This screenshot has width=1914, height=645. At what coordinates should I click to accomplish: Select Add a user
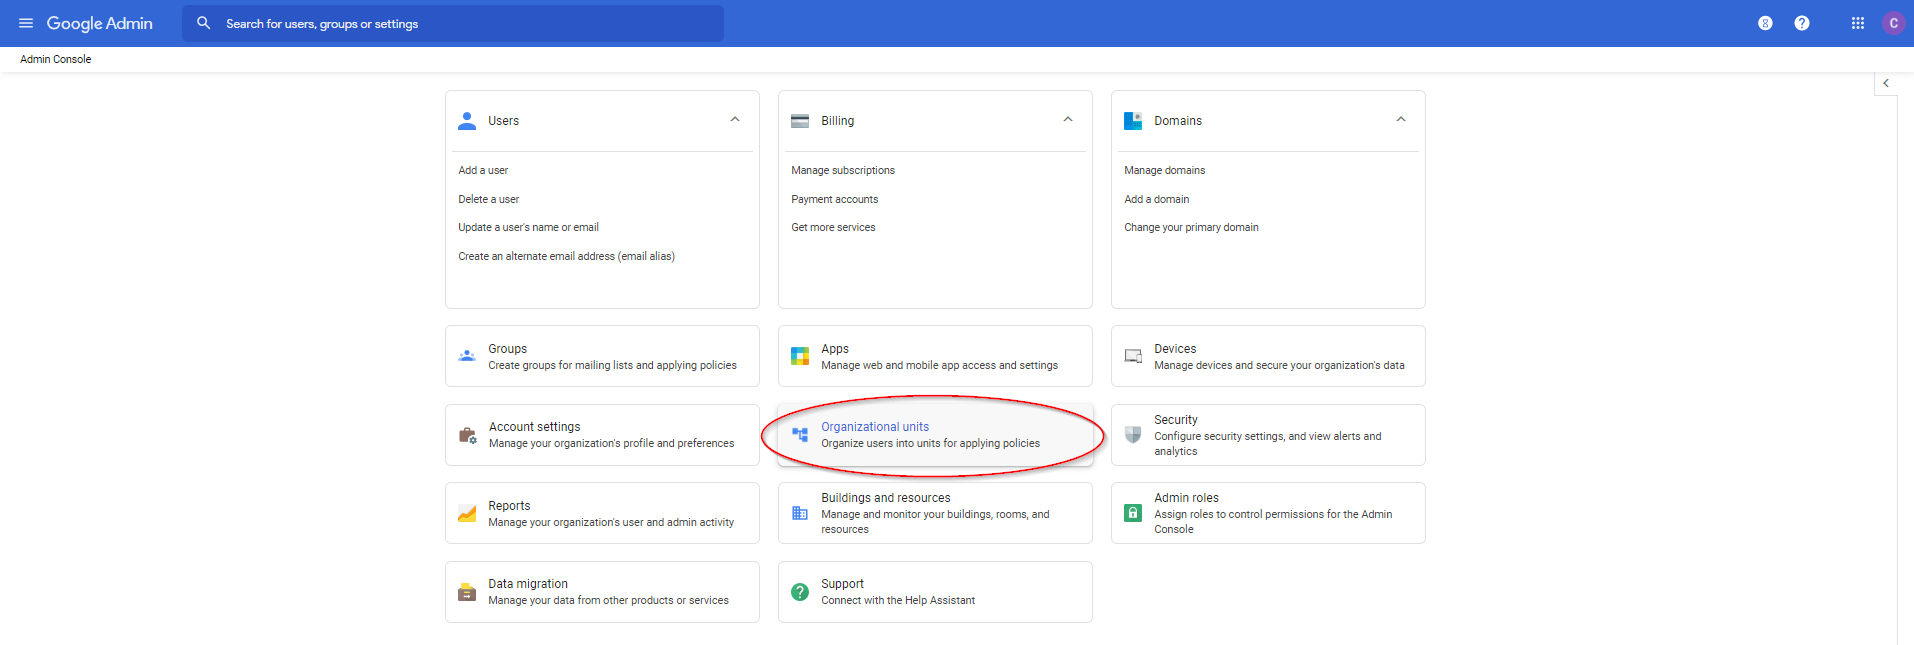point(483,171)
